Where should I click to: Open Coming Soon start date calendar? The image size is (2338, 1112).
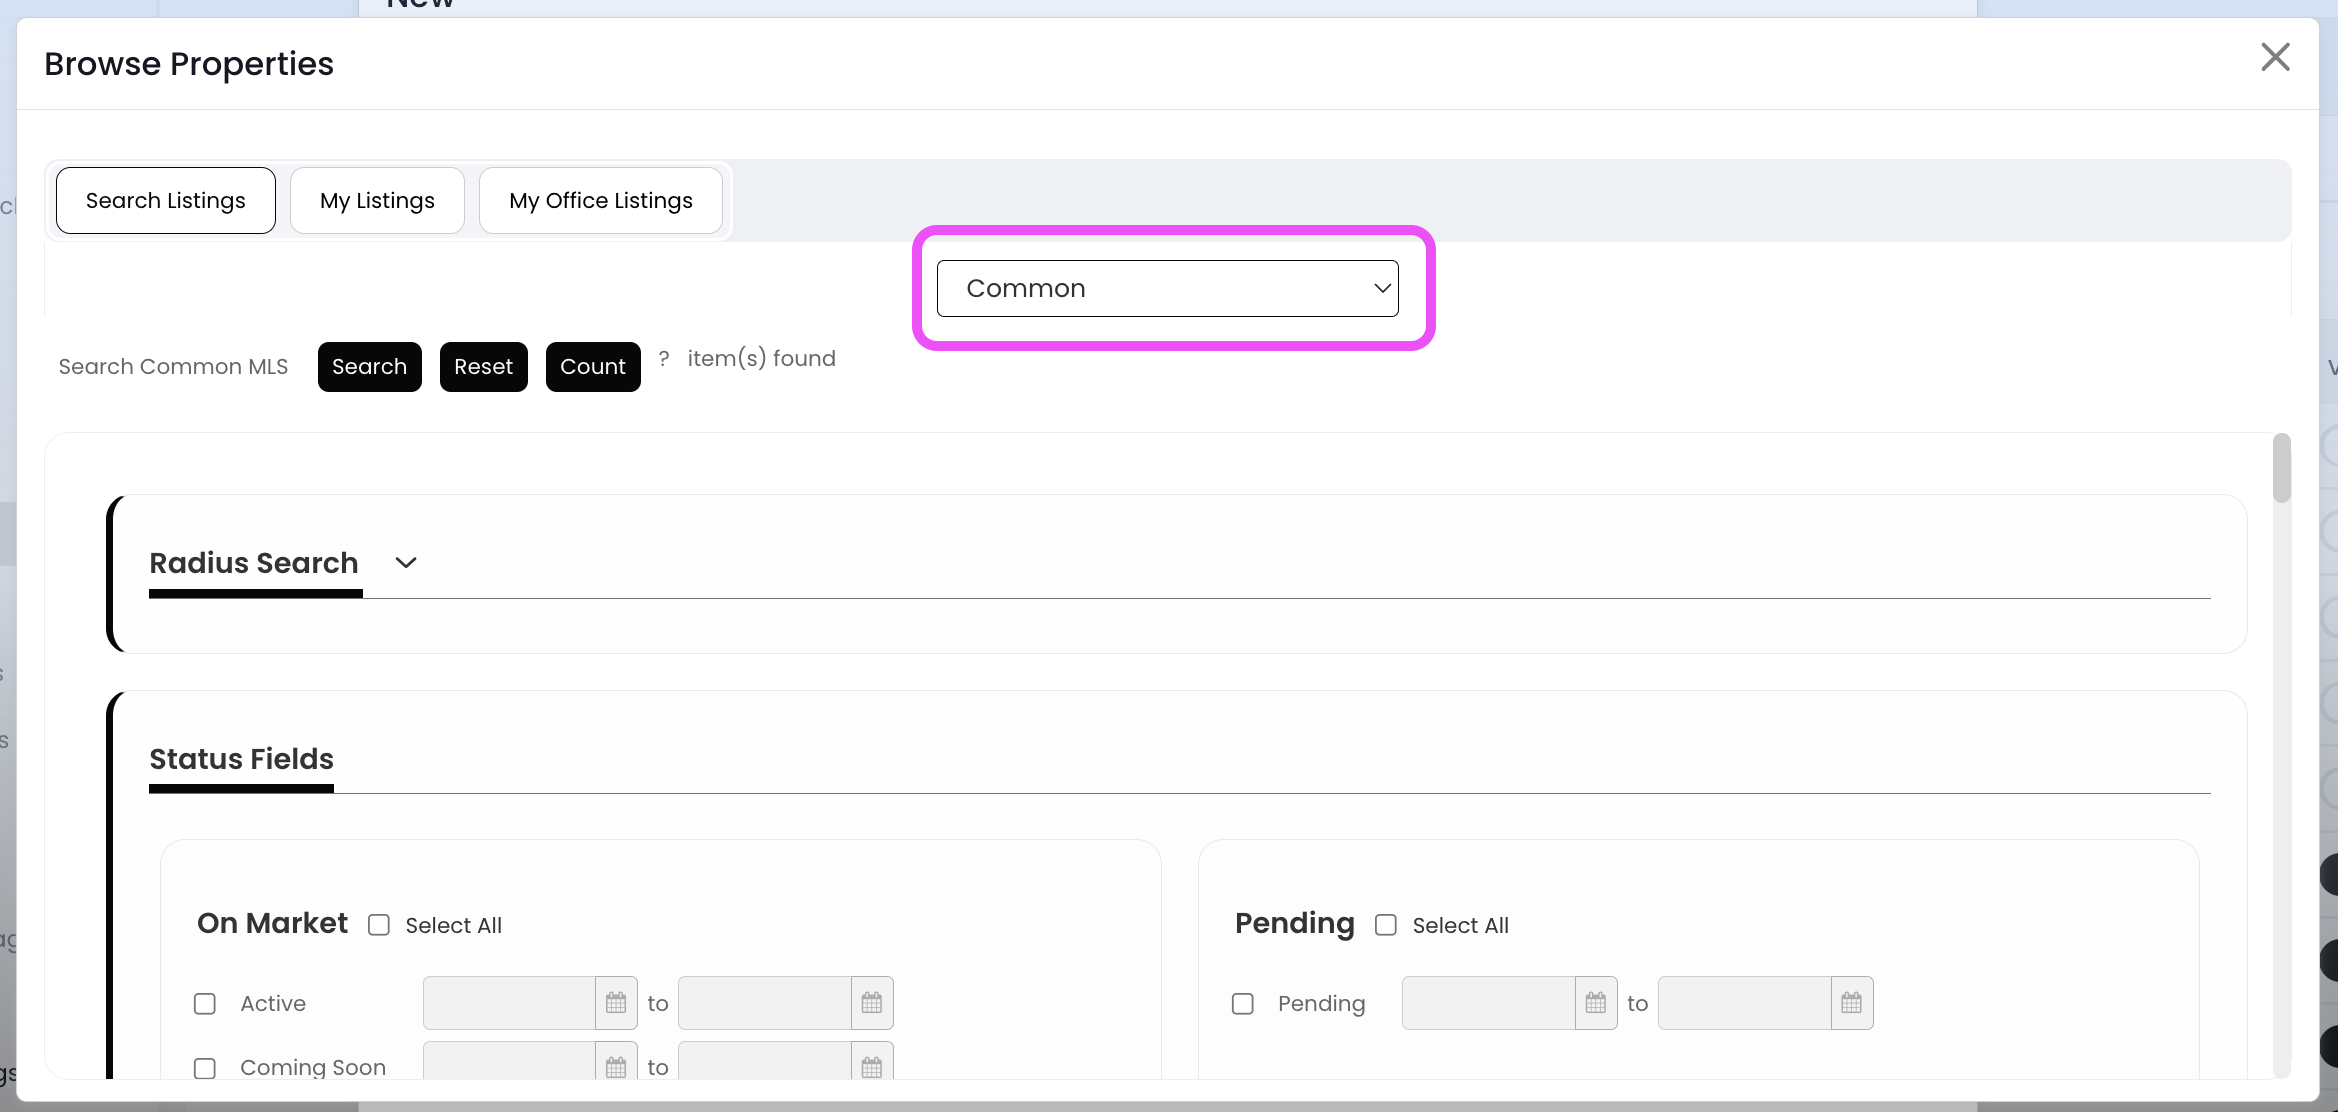[x=616, y=1066]
